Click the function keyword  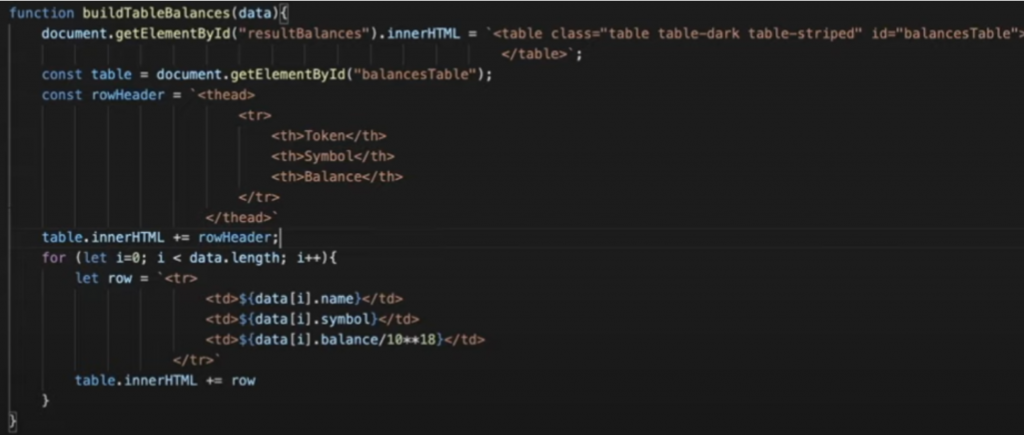[41, 13]
